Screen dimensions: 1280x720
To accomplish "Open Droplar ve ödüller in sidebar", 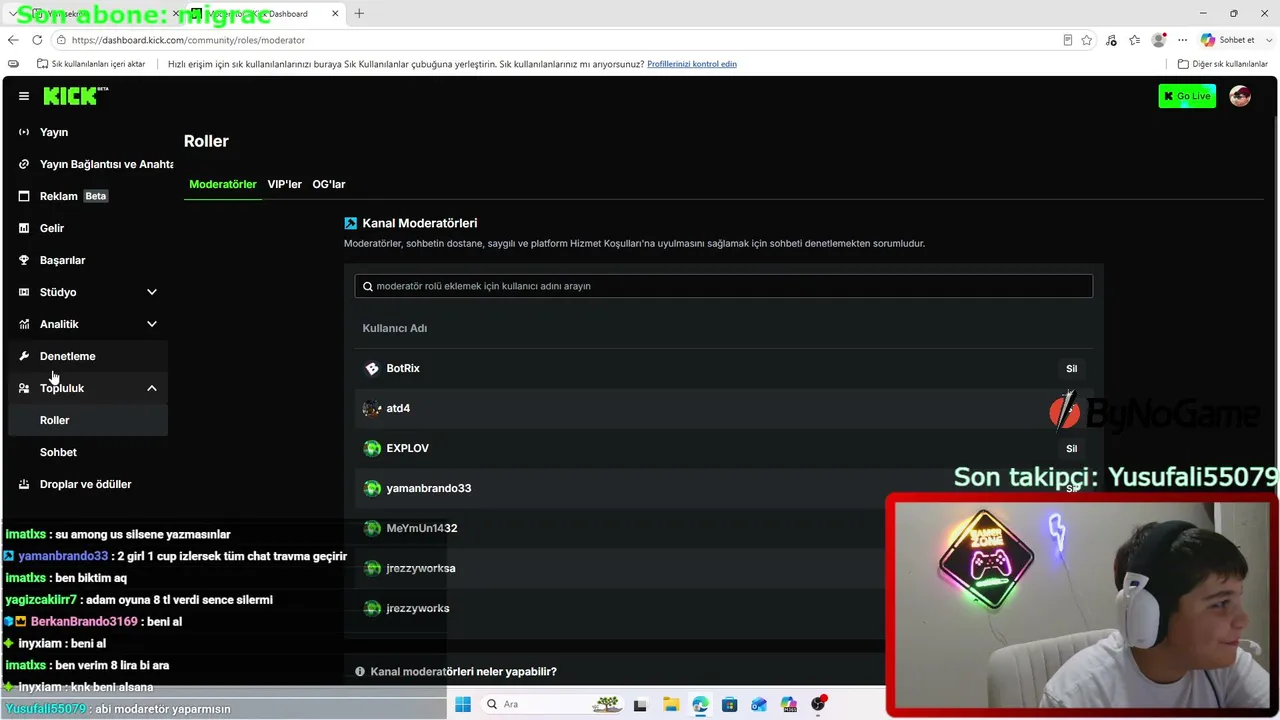I will [x=88, y=484].
